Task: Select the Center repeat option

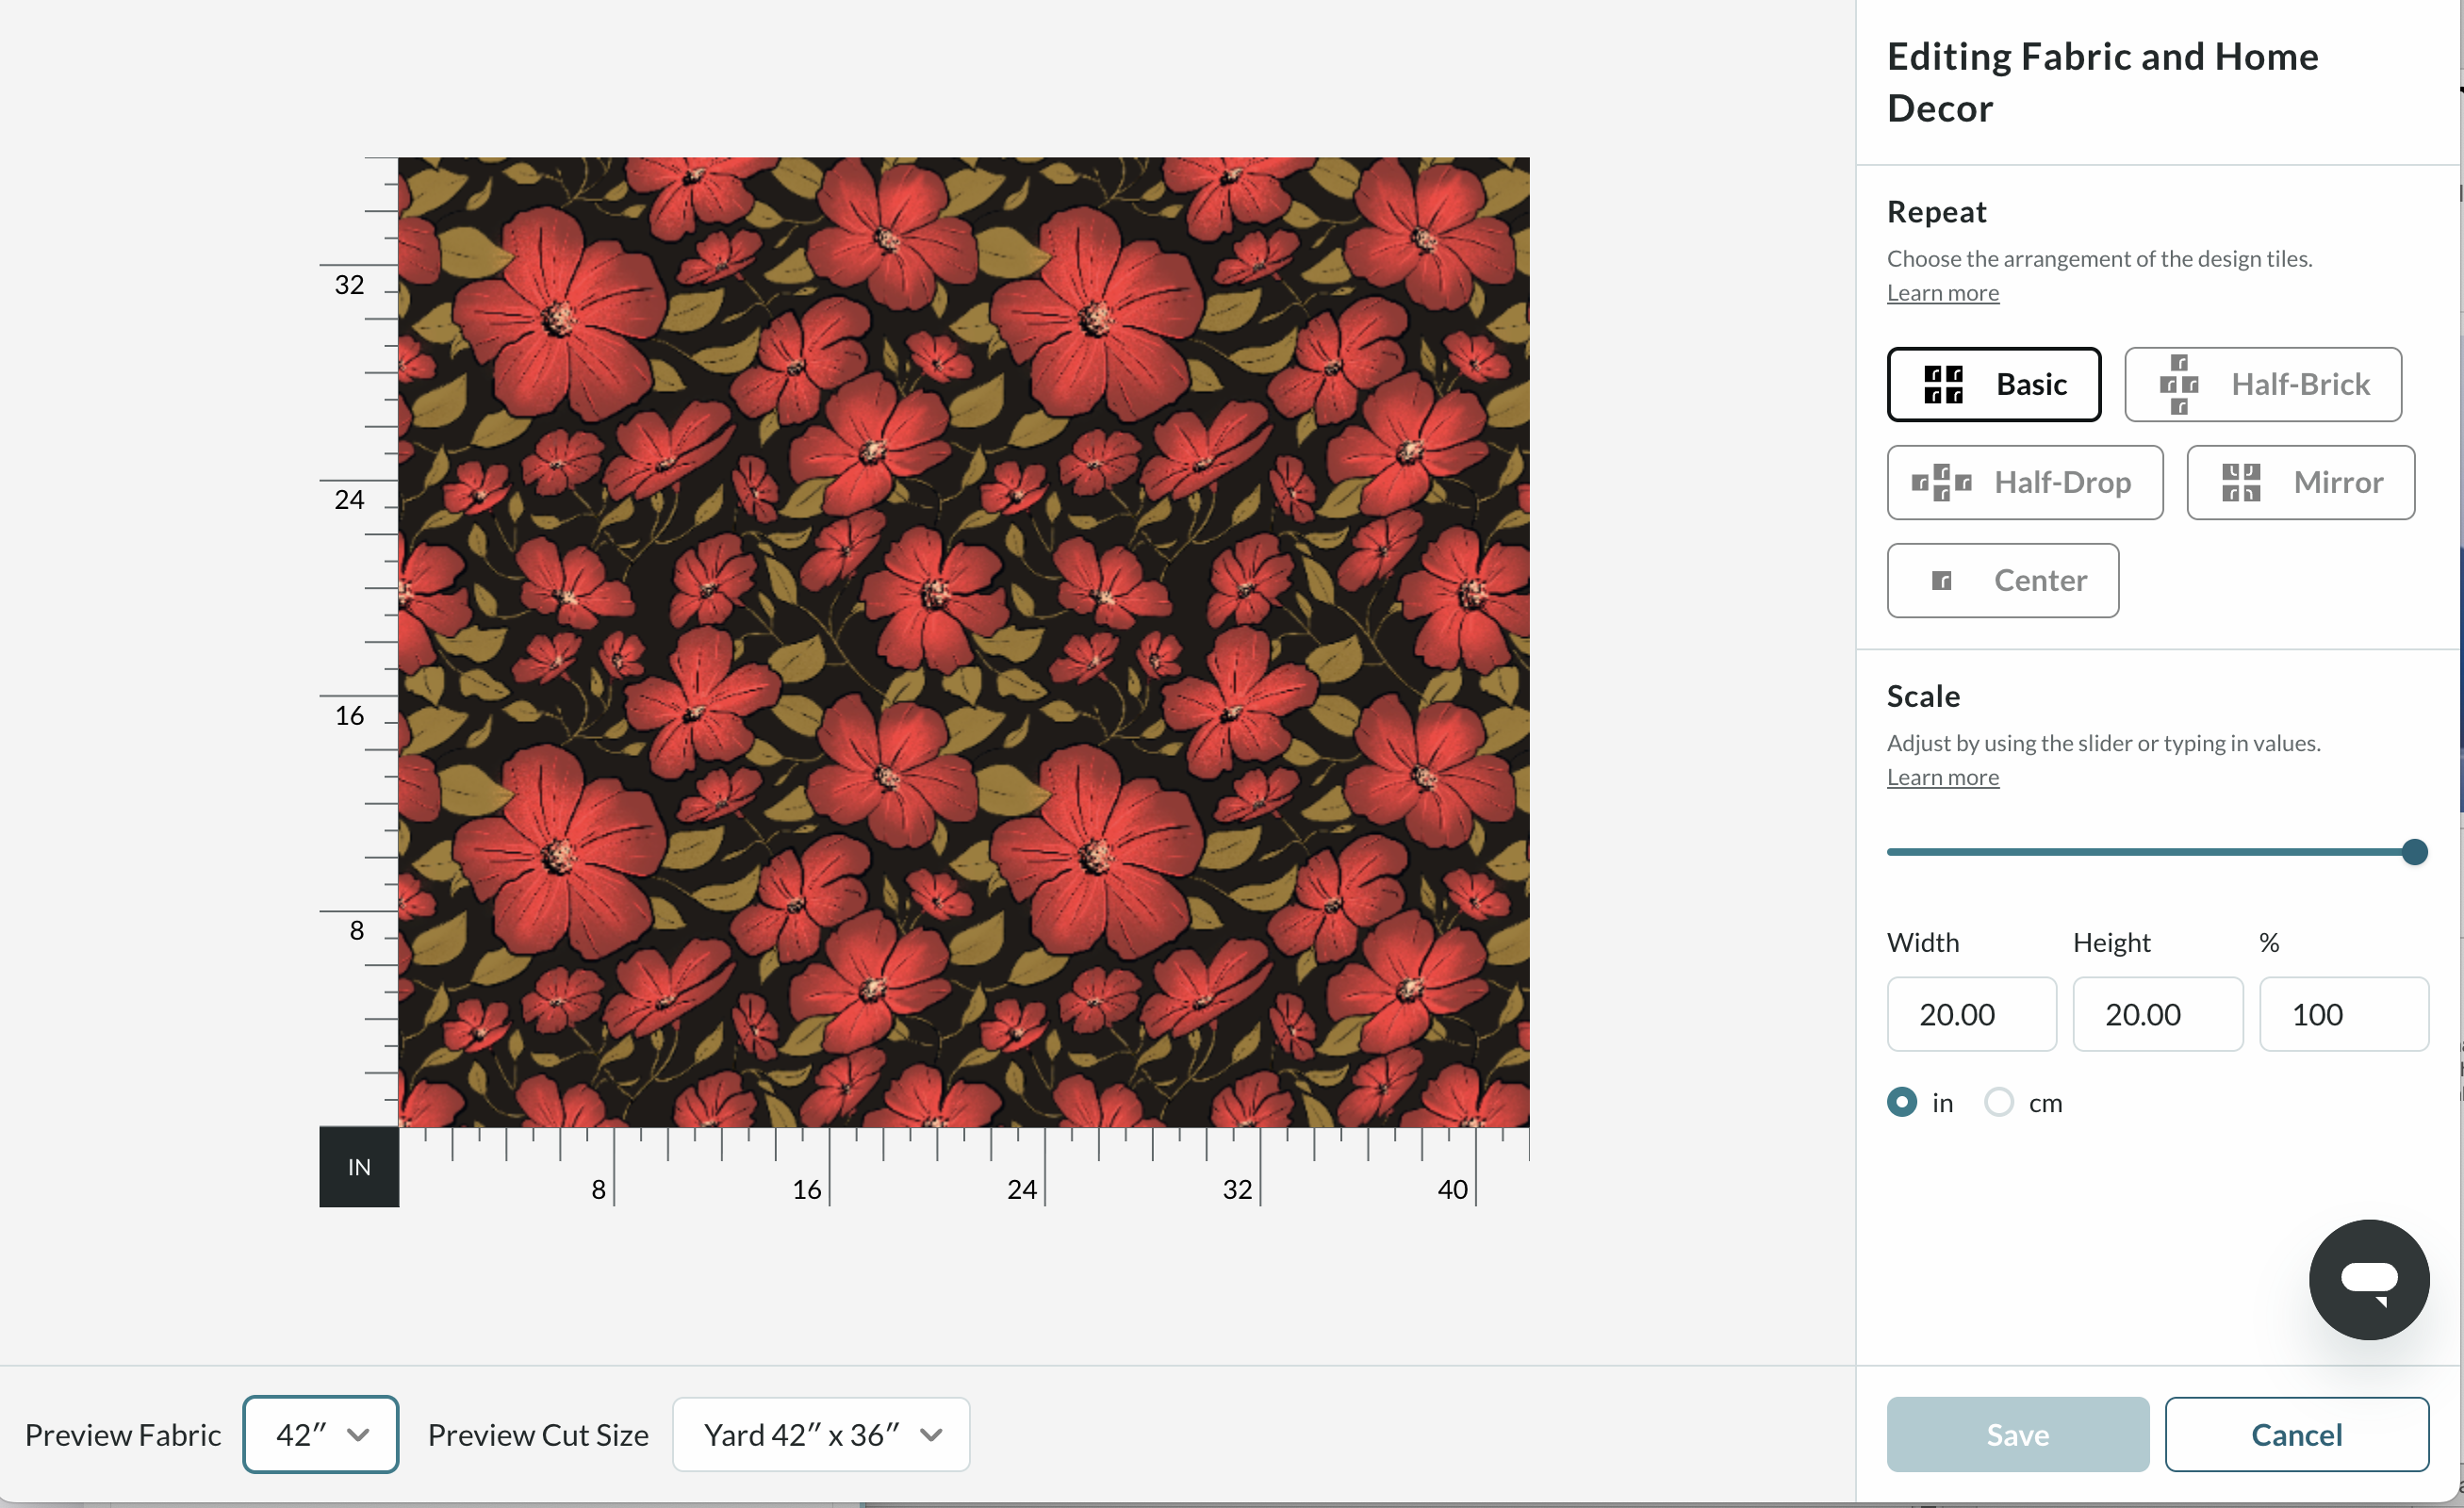Action: pos(2002,580)
